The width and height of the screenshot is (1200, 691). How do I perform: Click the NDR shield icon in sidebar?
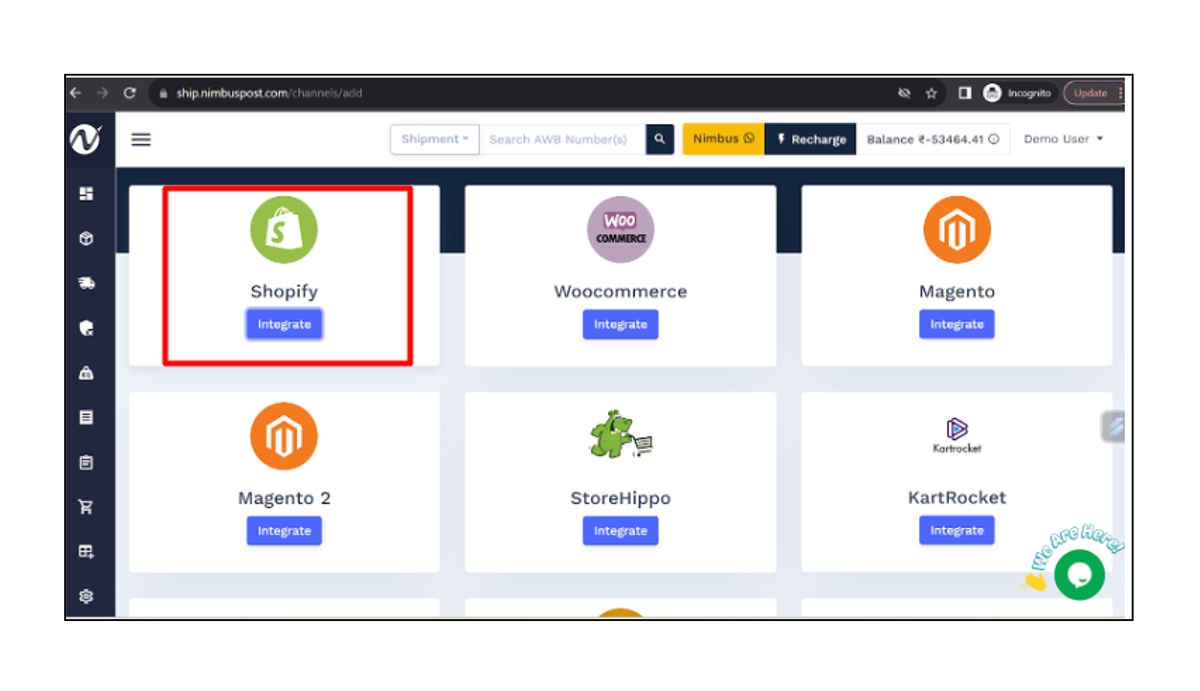[x=87, y=328]
